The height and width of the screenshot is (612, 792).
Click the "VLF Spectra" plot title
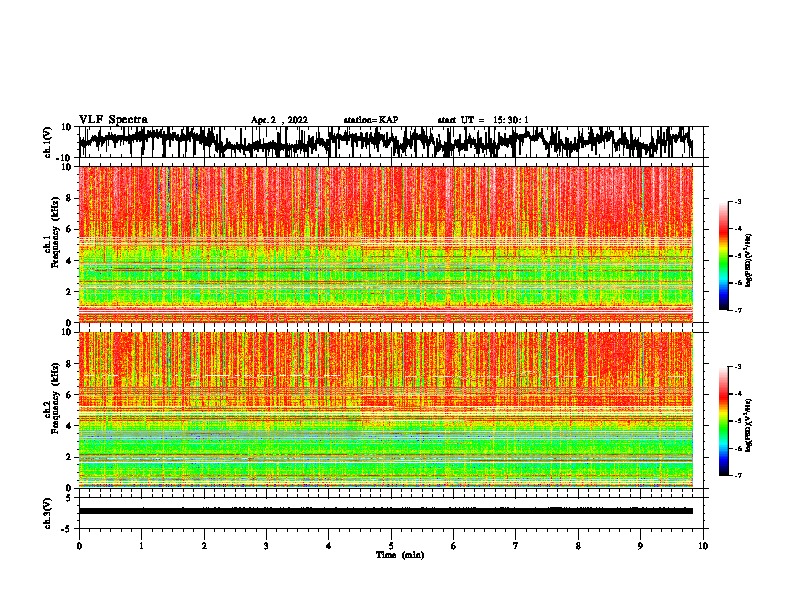pyautogui.click(x=113, y=120)
